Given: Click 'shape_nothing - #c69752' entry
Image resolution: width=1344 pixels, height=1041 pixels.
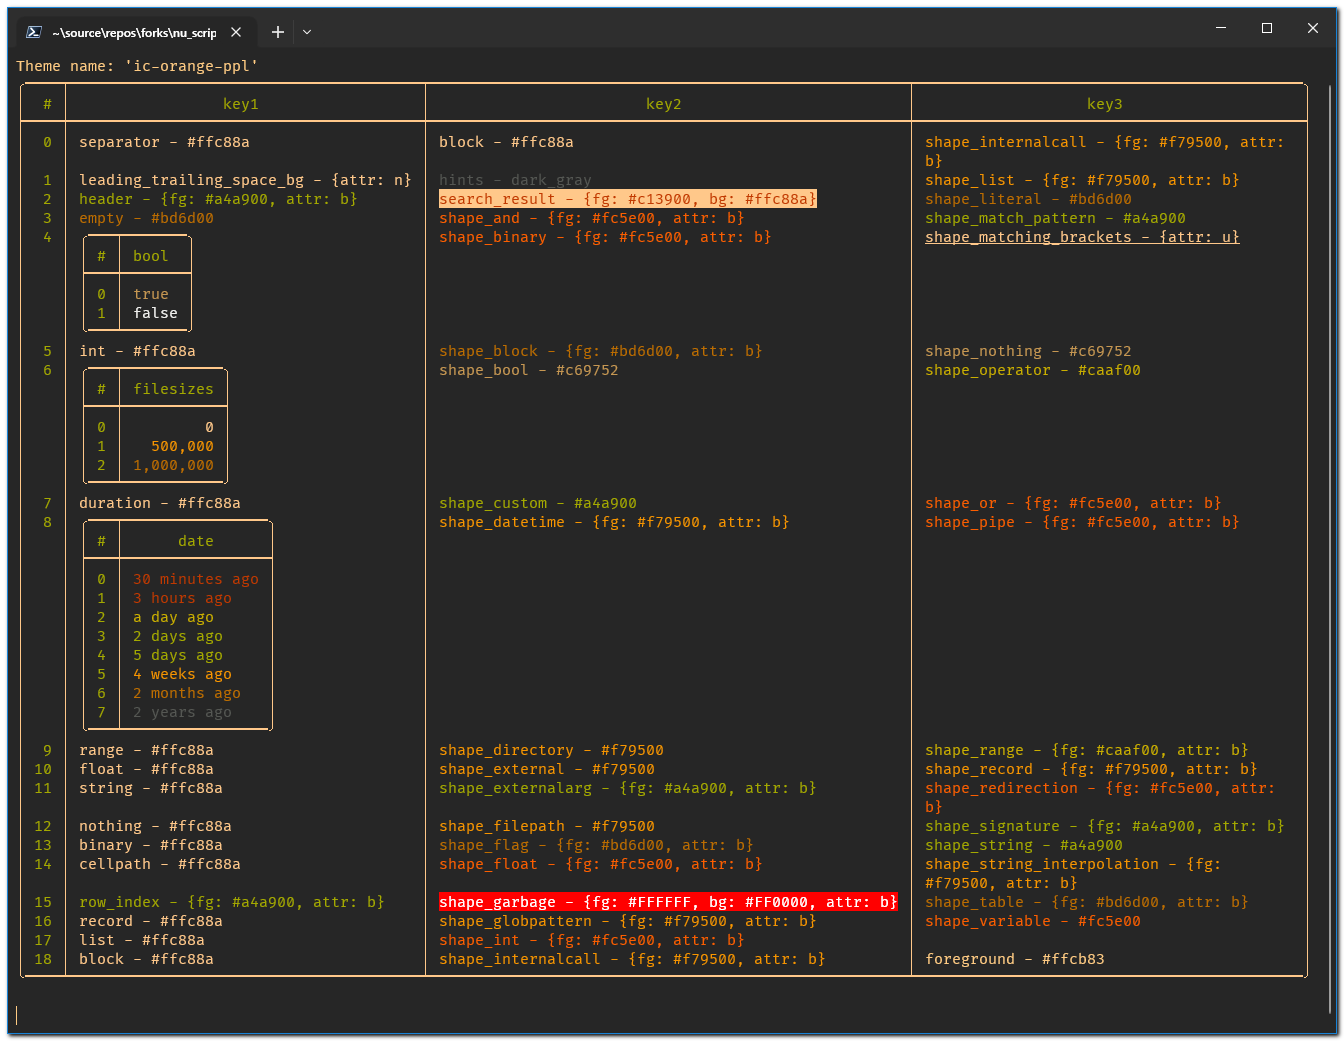Looking at the screenshot, I should (x=1028, y=351).
